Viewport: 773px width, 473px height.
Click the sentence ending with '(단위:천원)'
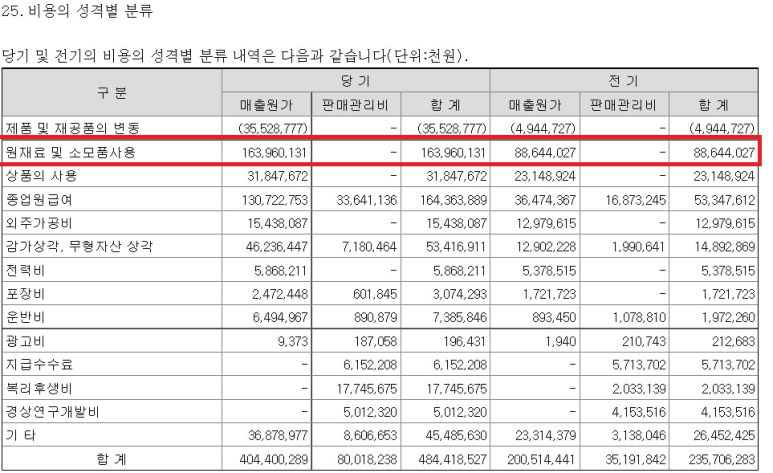[234, 55]
